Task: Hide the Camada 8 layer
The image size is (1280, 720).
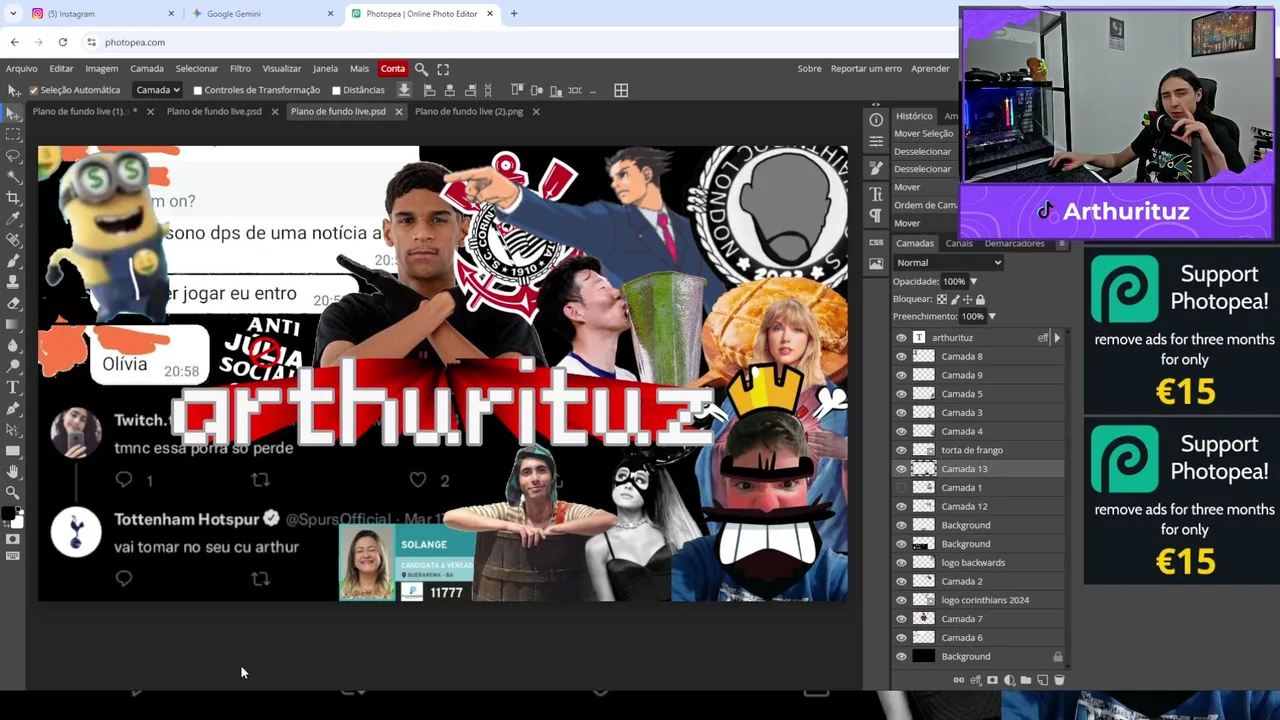Action: click(901, 356)
